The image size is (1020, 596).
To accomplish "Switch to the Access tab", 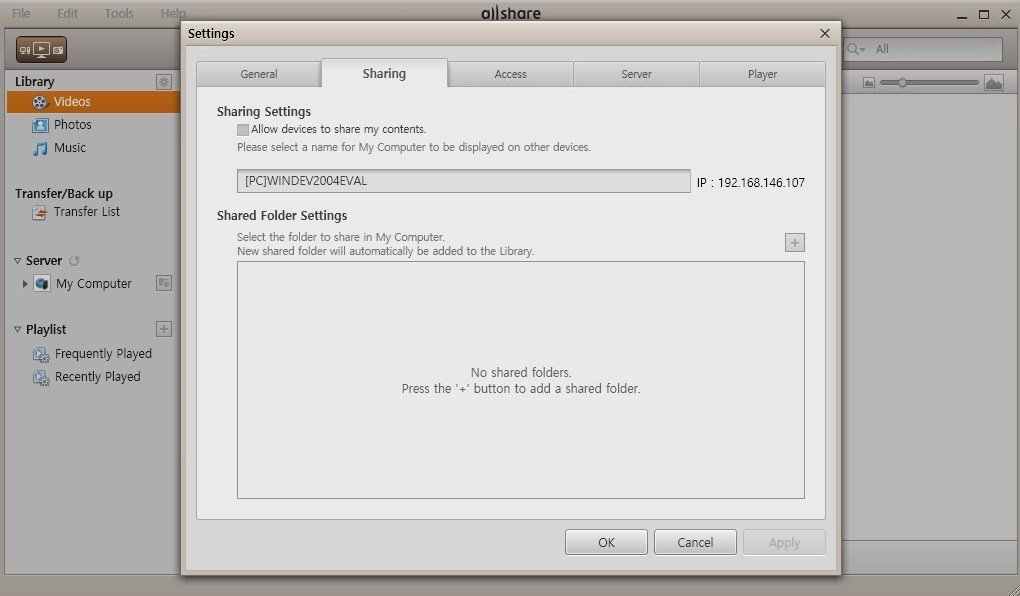I will click(x=511, y=74).
